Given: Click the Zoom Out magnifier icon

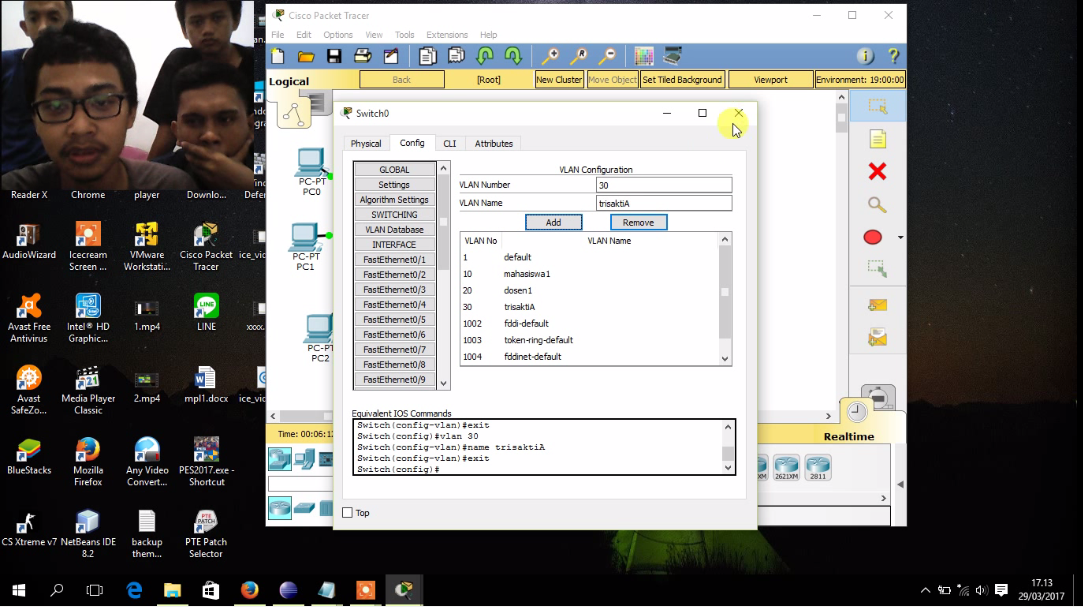Looking at the screenshot, I should pos(607,56).
